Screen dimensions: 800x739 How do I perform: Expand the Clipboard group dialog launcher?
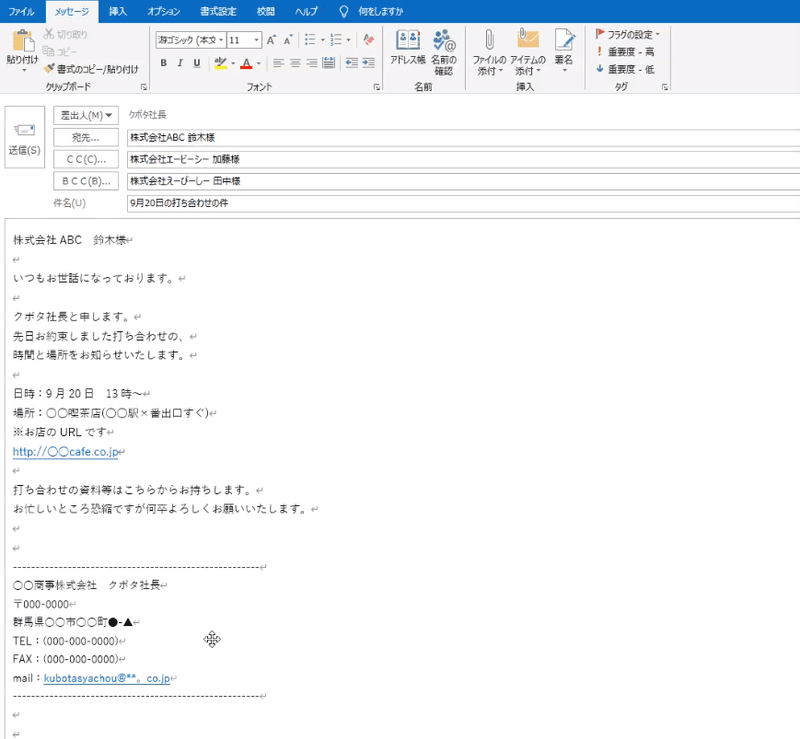click(x=144, y=87)
